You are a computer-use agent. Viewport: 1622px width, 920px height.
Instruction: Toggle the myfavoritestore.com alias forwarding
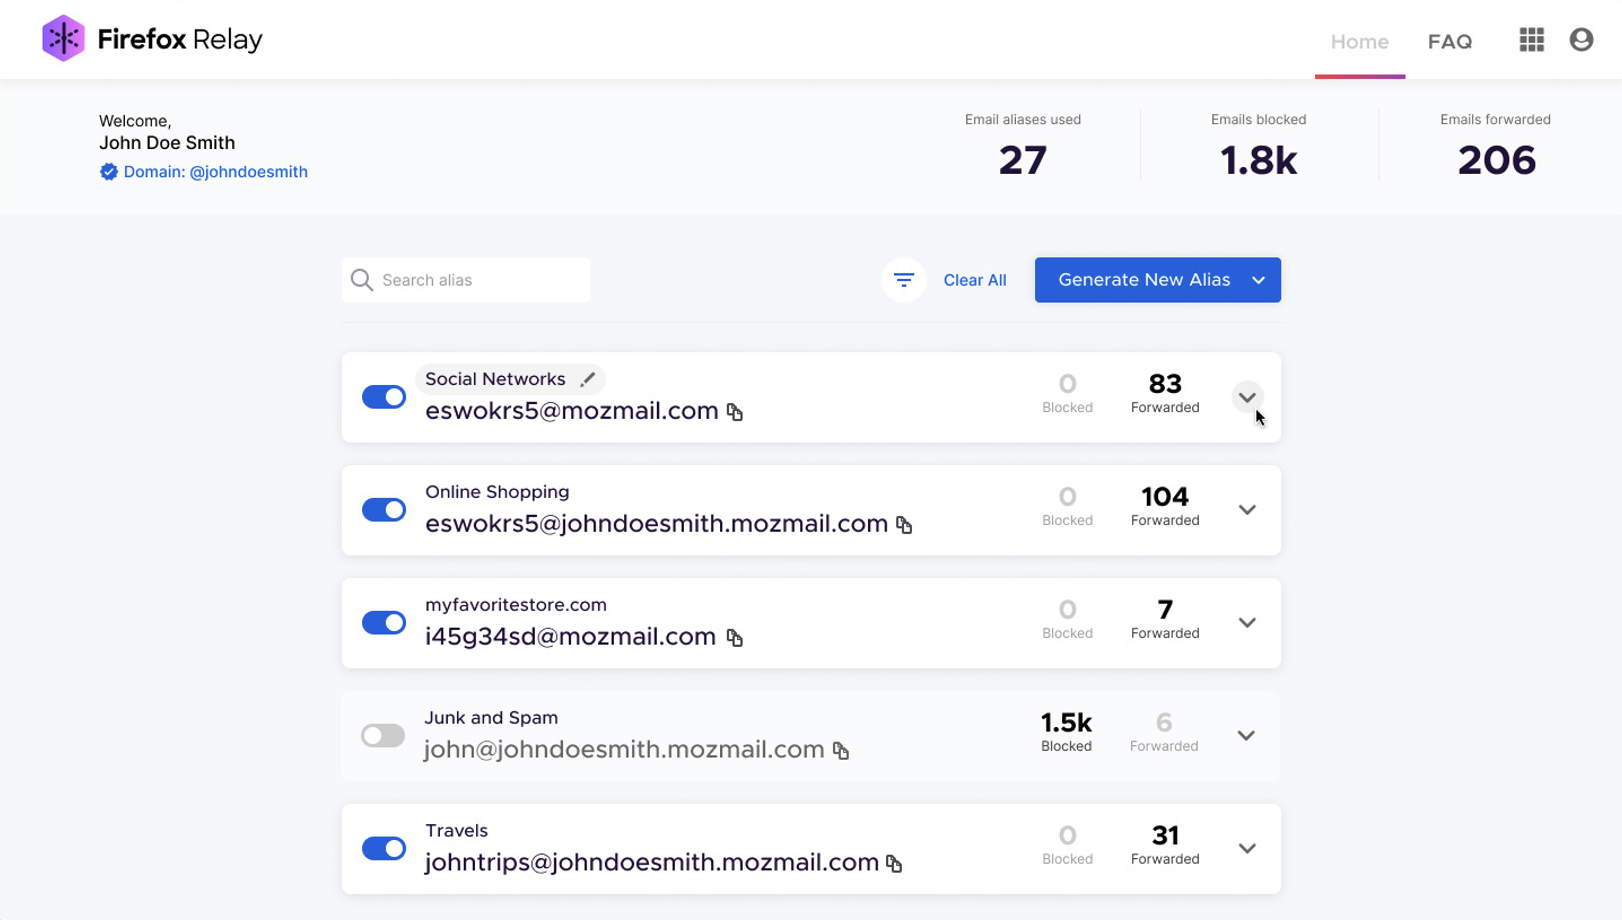pyautogui.click(x=384, y=623)
